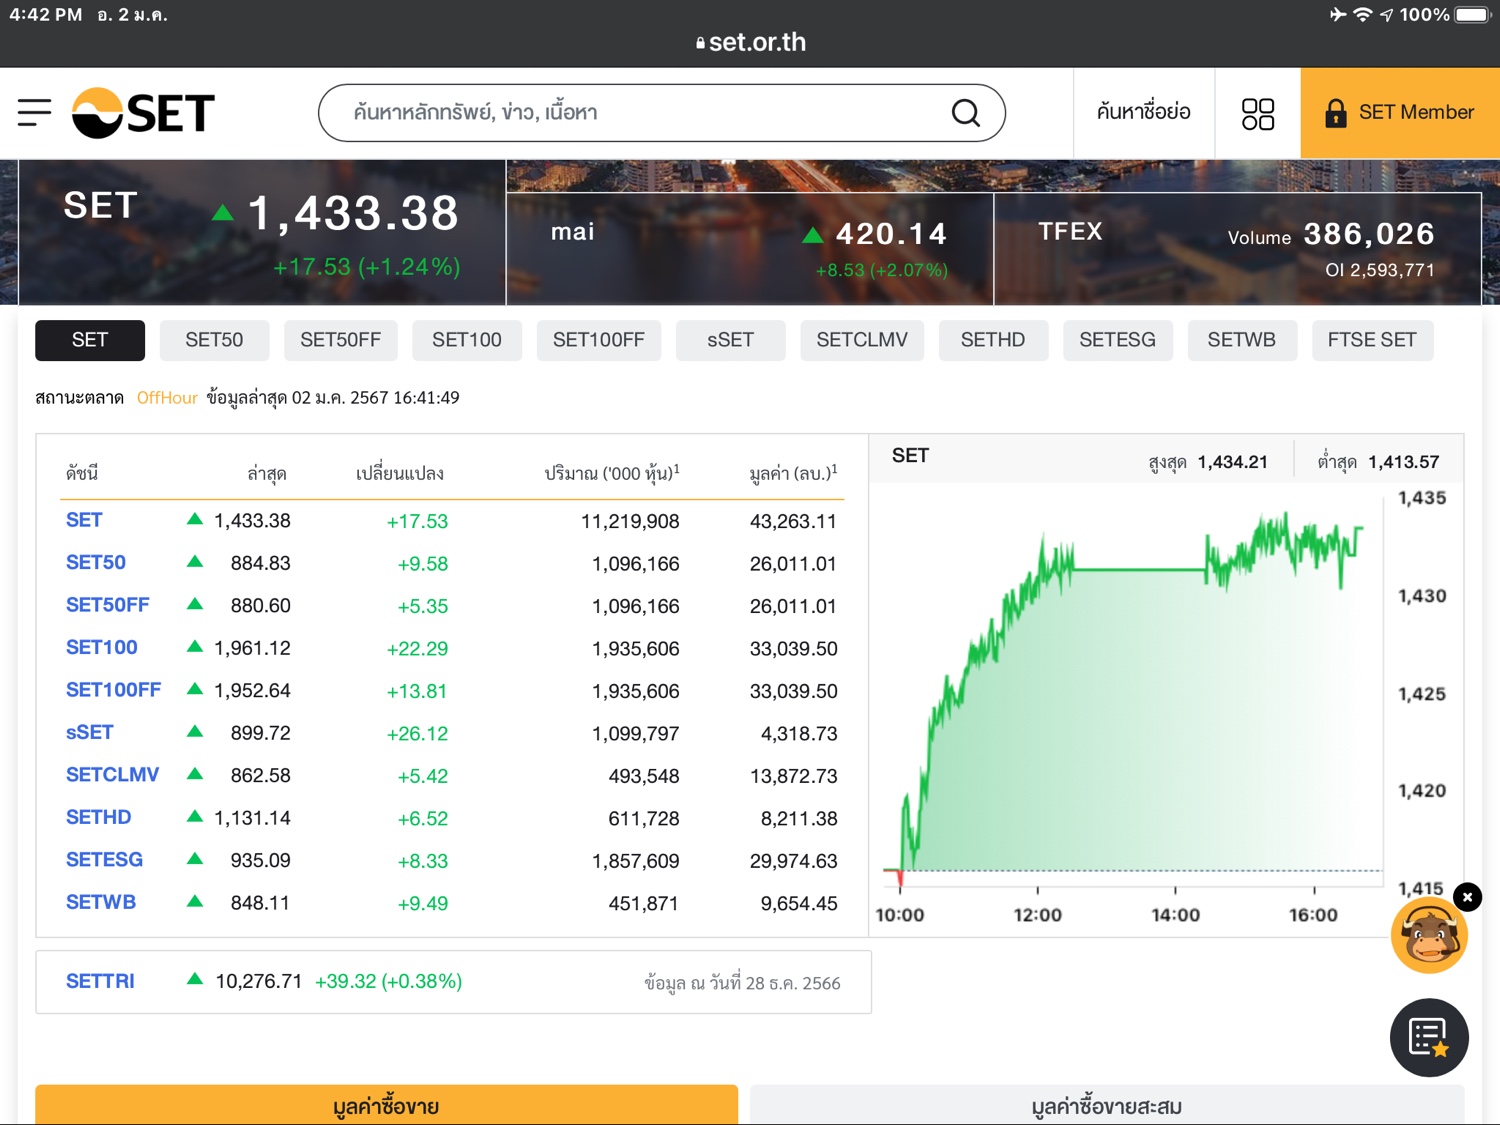This screenshot has width=1500, height=1125.
Task: Click the mai 420.14 banner panel
Action: tap(750, 248)
